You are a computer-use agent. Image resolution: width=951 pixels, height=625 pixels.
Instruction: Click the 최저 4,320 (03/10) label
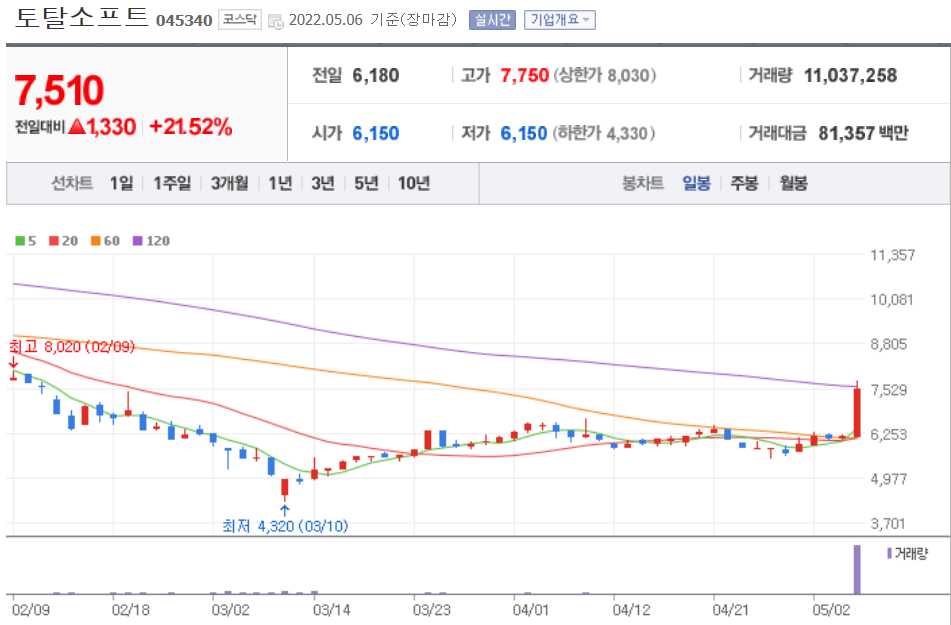285,525
